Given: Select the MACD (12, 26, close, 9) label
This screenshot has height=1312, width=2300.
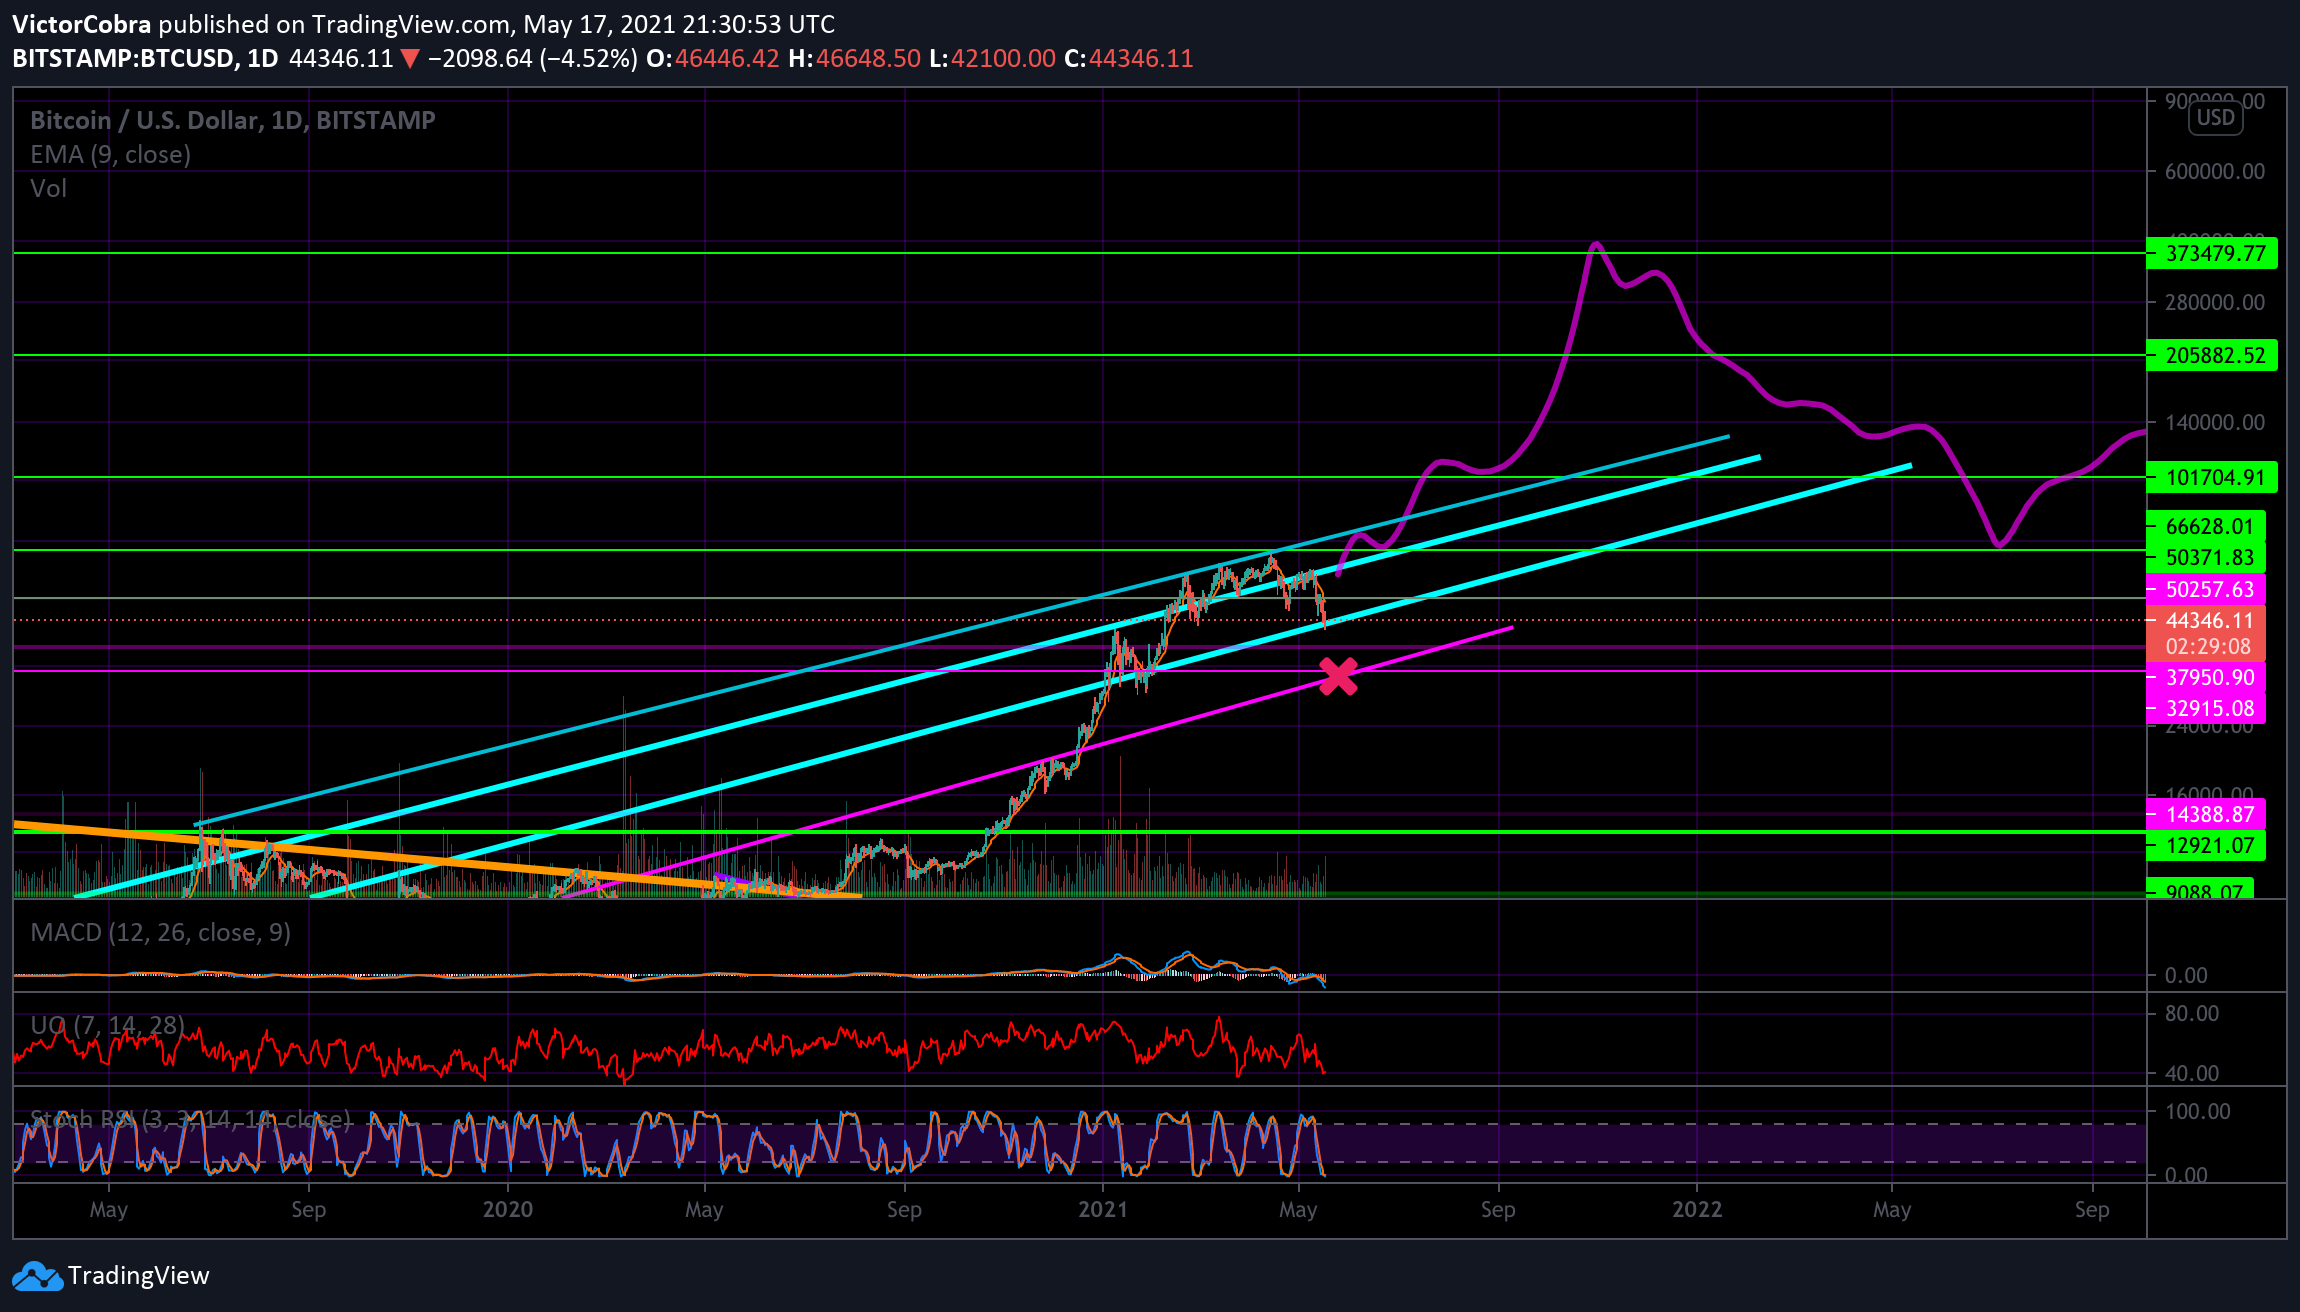Looking at the screenshot, I should [161, 932].
